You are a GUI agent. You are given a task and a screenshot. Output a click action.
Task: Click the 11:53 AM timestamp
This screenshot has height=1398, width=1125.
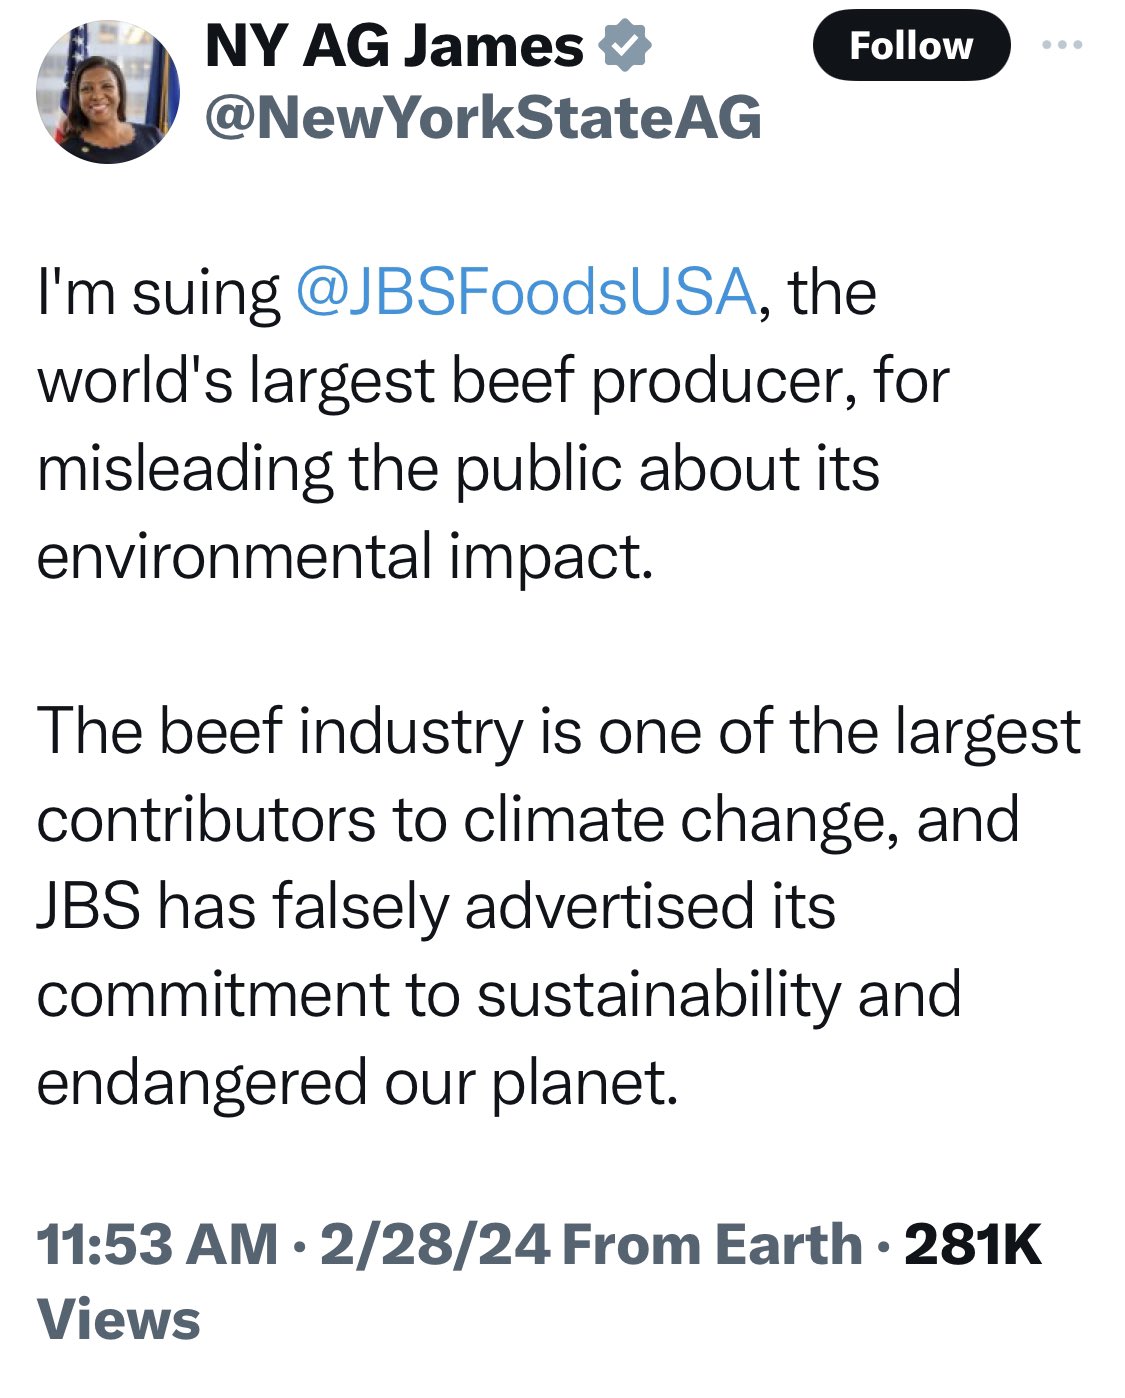[157, 1245]
